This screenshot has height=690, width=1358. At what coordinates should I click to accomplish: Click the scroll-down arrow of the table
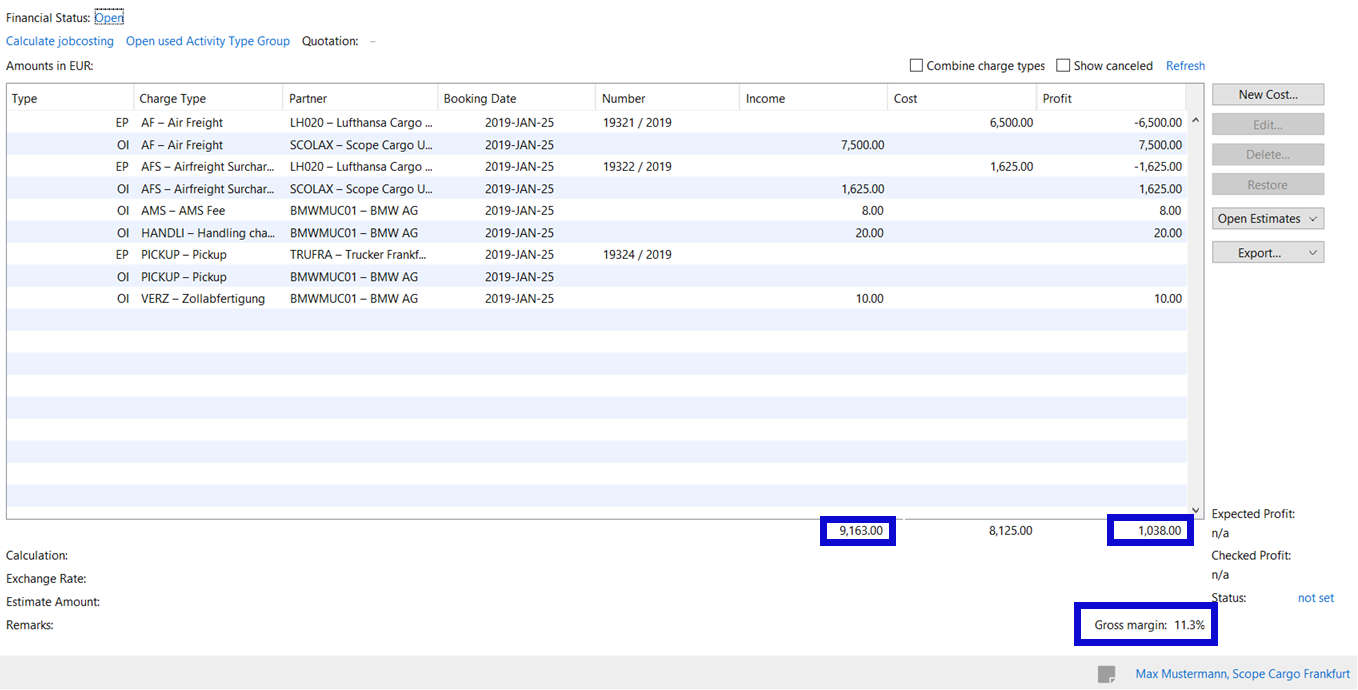click(x=1195, y=510)
